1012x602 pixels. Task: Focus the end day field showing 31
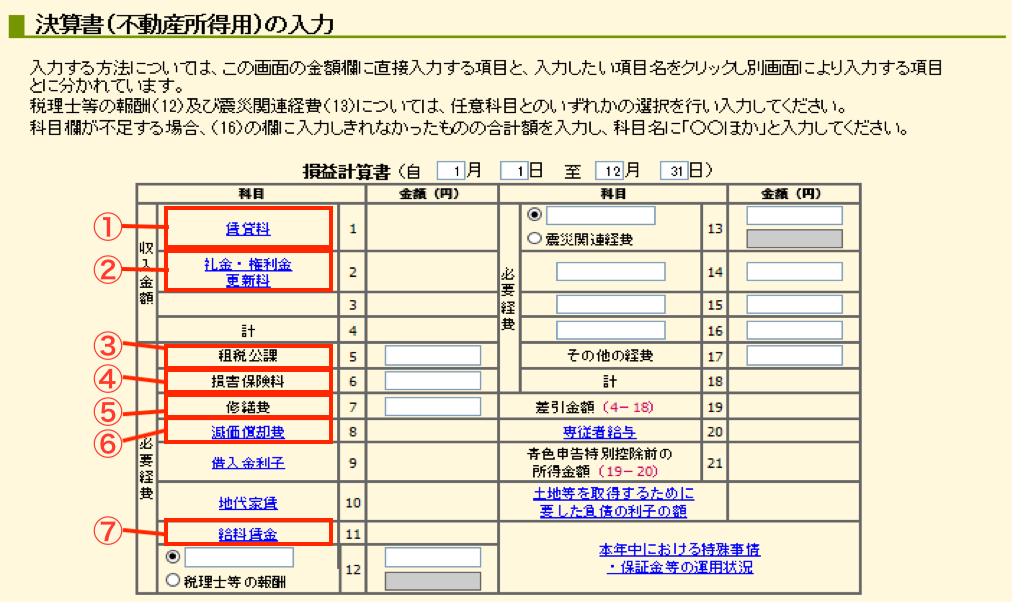tap(674, 171)
